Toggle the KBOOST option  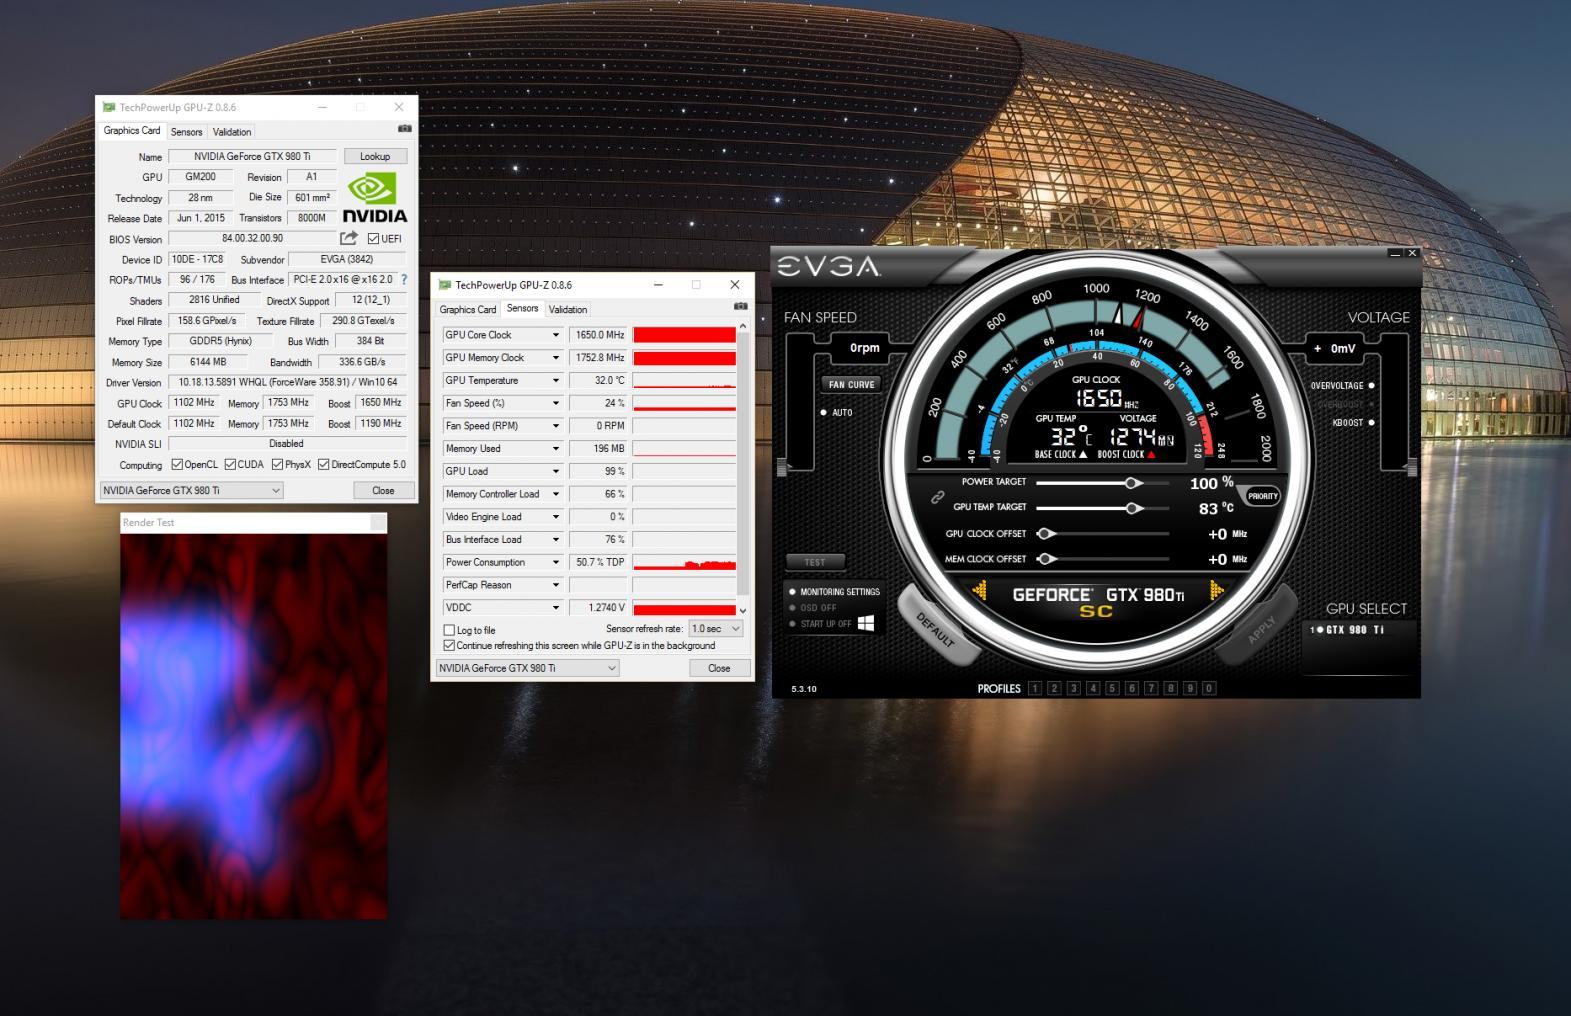click(x=1371, y=422)
